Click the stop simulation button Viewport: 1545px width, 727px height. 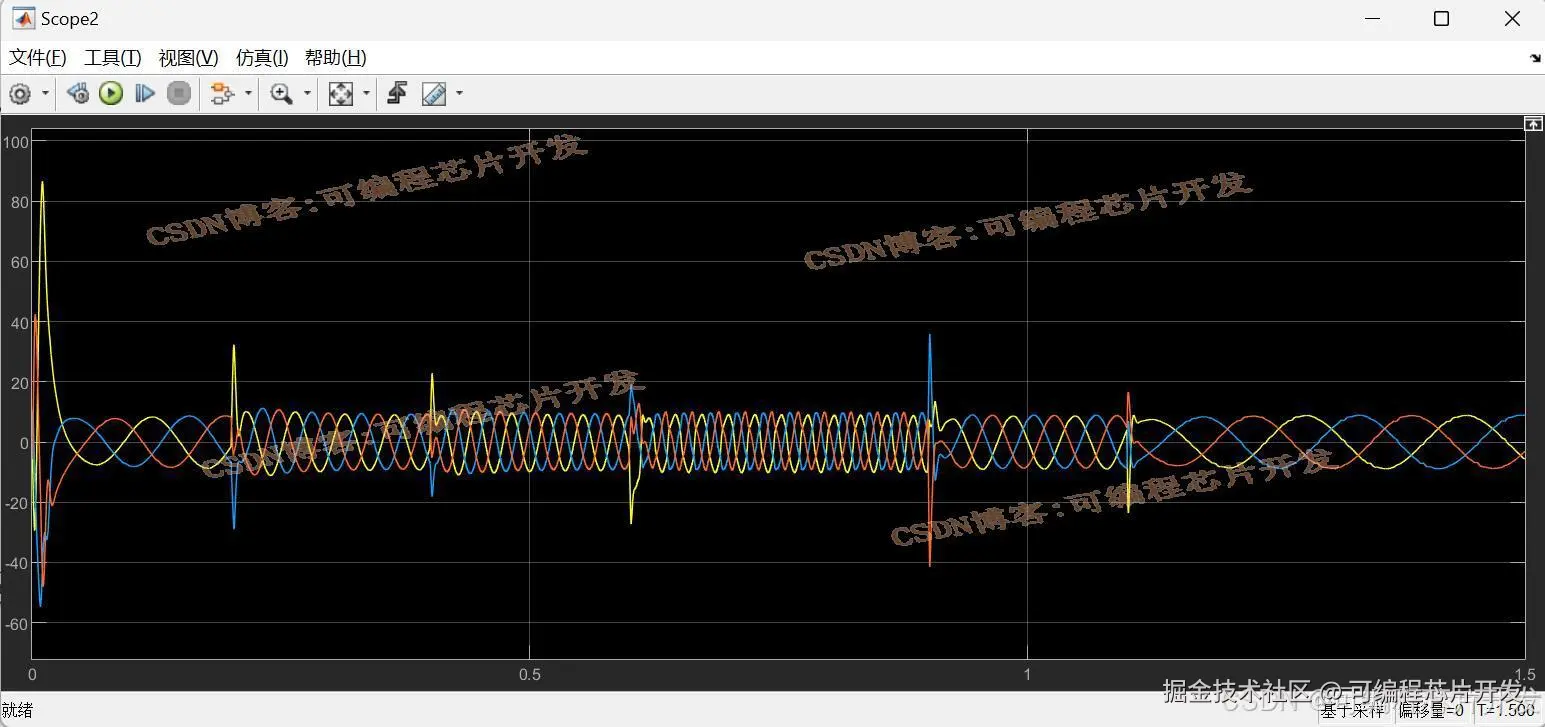(x=179, y=94)
